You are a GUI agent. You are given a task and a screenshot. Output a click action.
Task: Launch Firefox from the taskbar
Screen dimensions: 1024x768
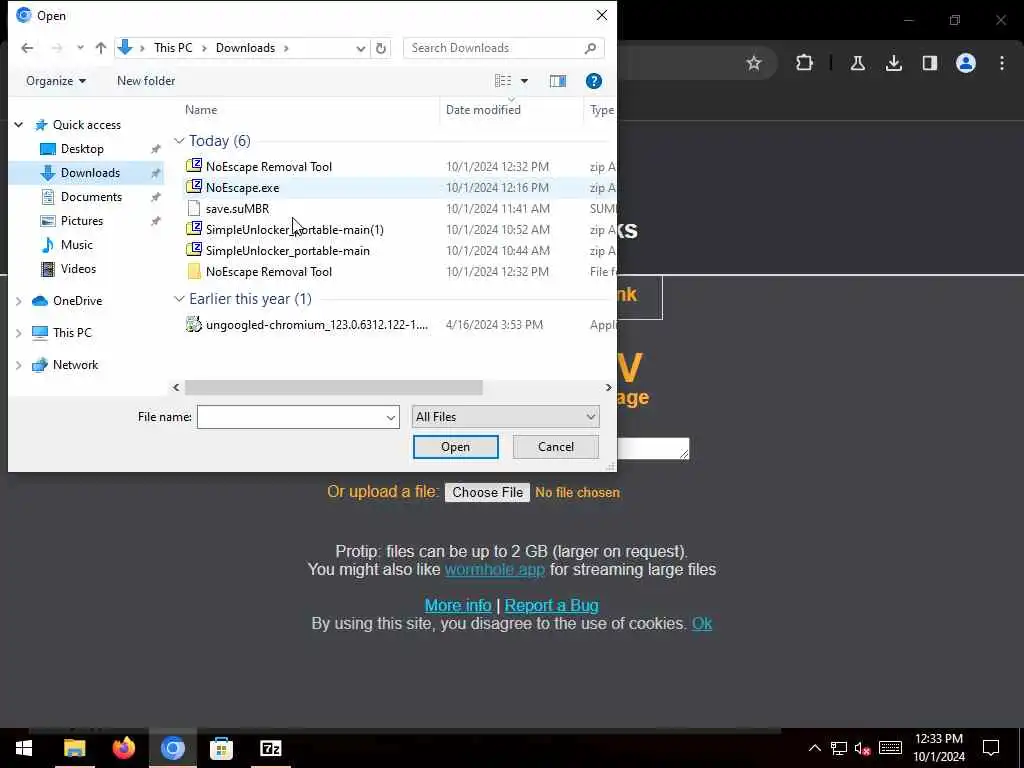pos(123,748)
